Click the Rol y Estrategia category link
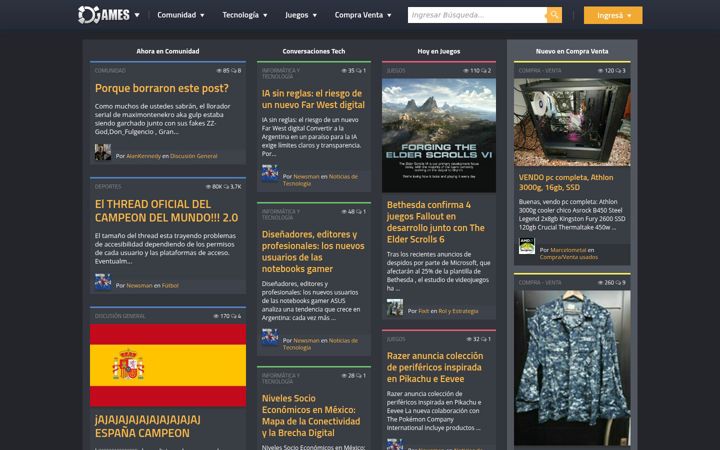720x450 pixels. pyautogui.click(x=458, y=311)
